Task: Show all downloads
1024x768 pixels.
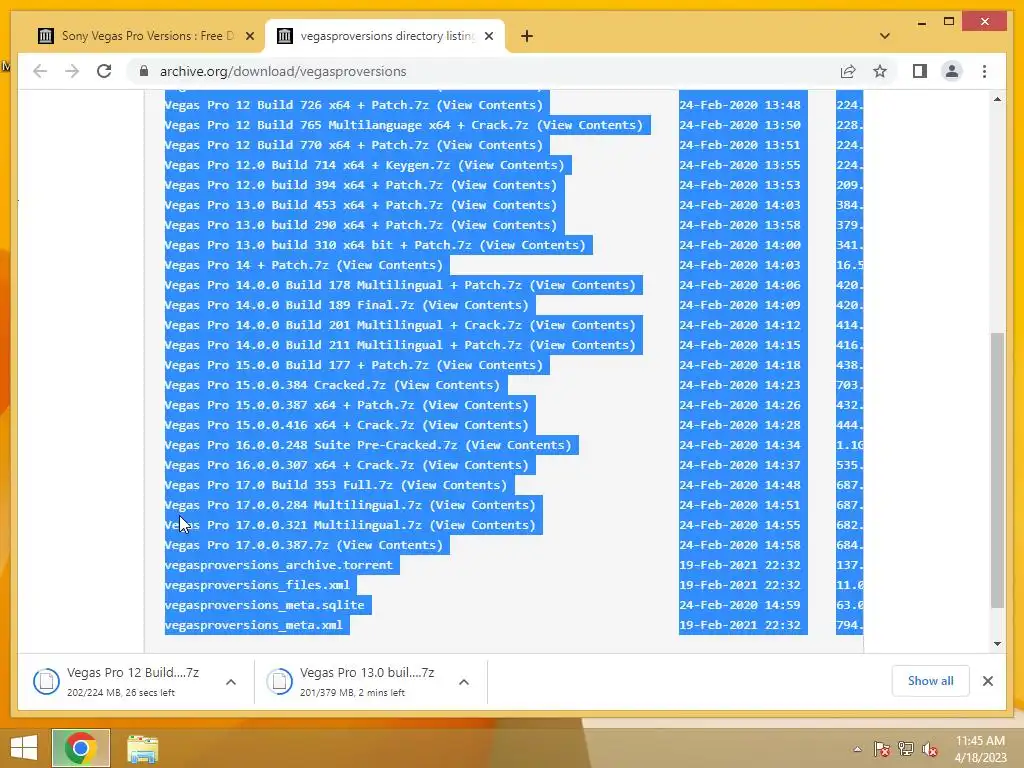Action: pyautogui.click(x=930, y=680)
